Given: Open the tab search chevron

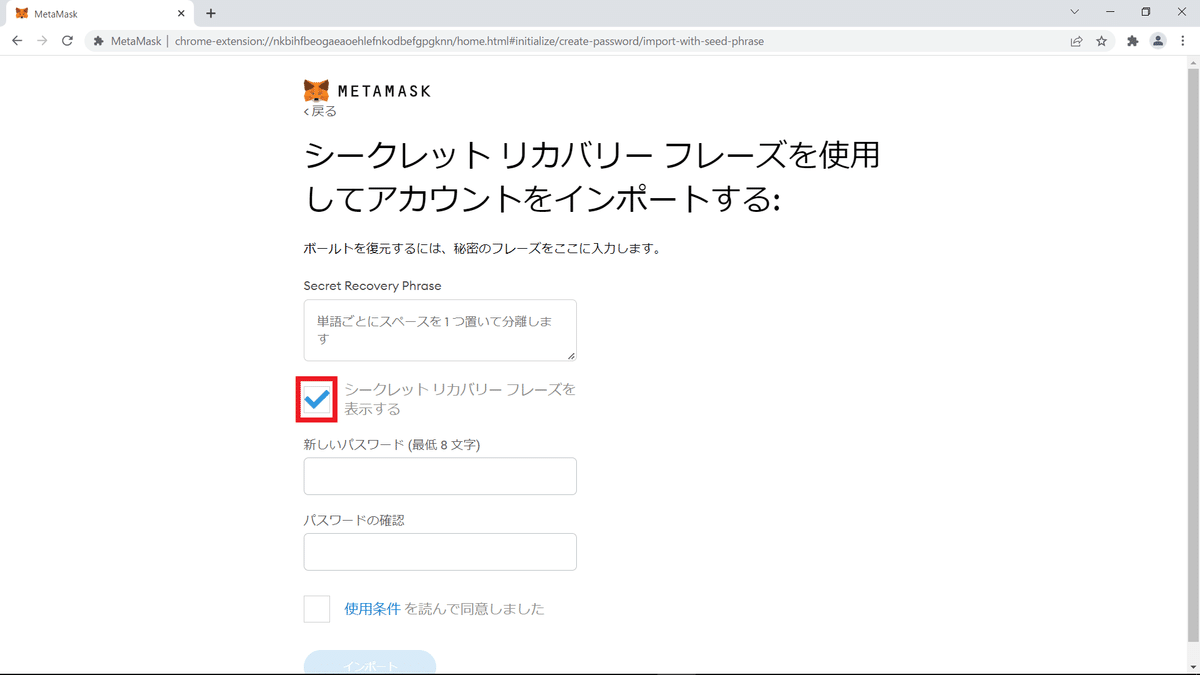Looking at the screenshot, I should (1075, 12).
